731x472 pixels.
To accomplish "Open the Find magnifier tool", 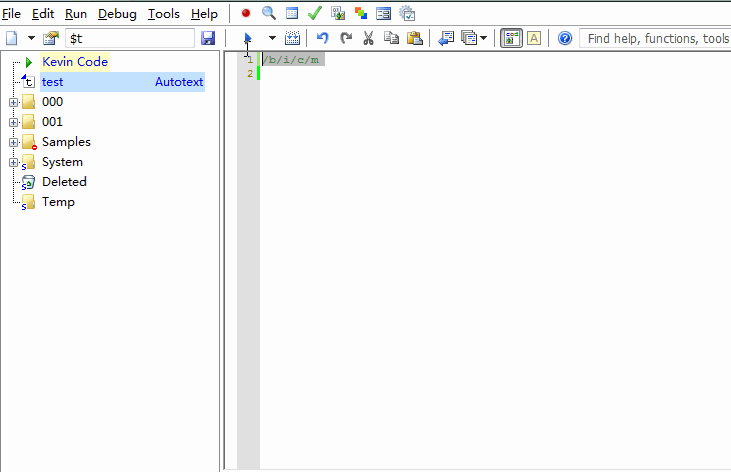I will (269, 14).
